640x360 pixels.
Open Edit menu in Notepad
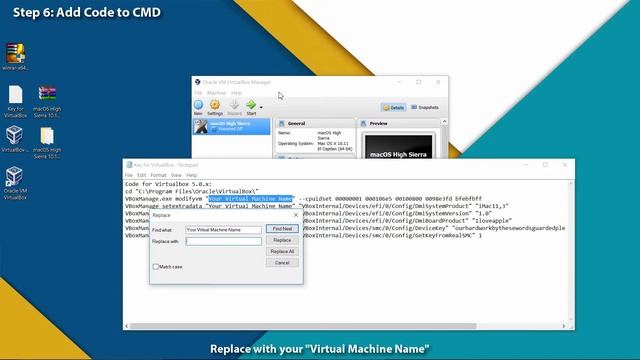click(x=141, y=175)
